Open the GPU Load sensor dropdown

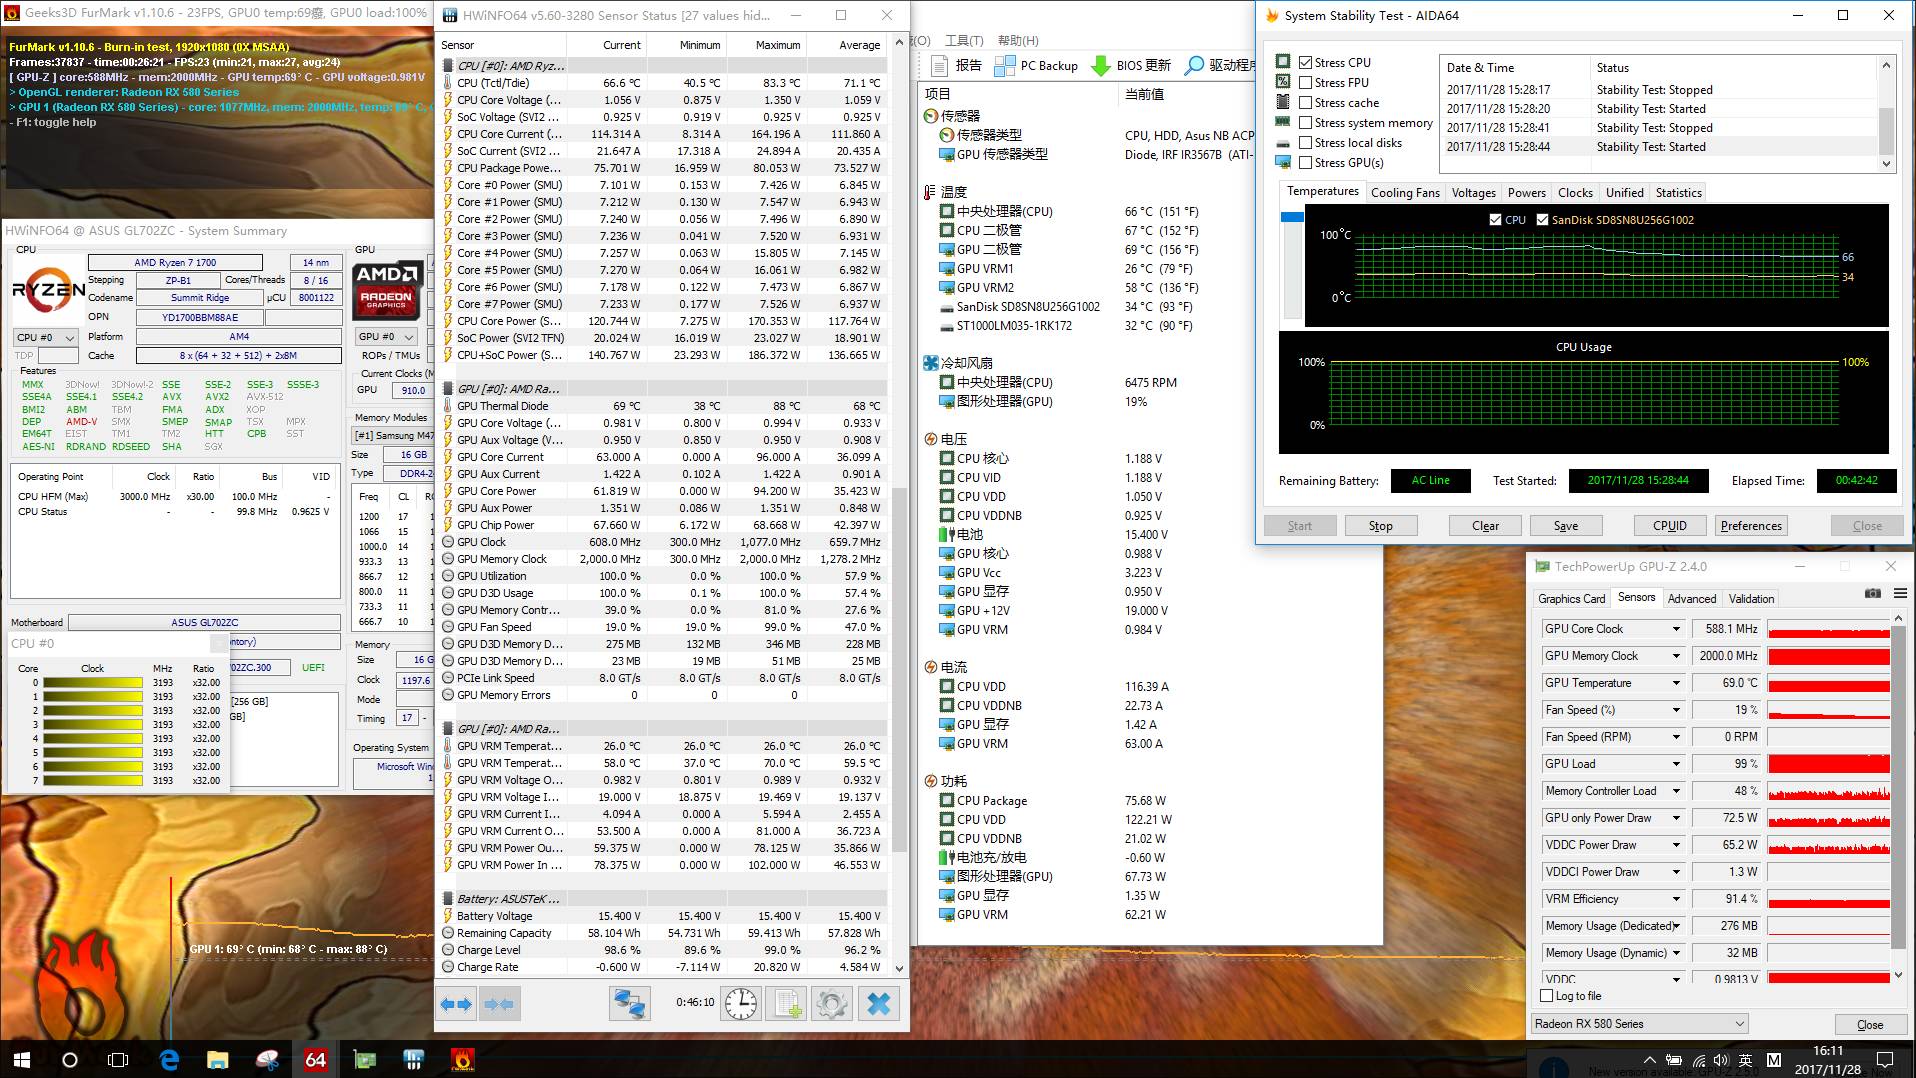[1676, 764]
